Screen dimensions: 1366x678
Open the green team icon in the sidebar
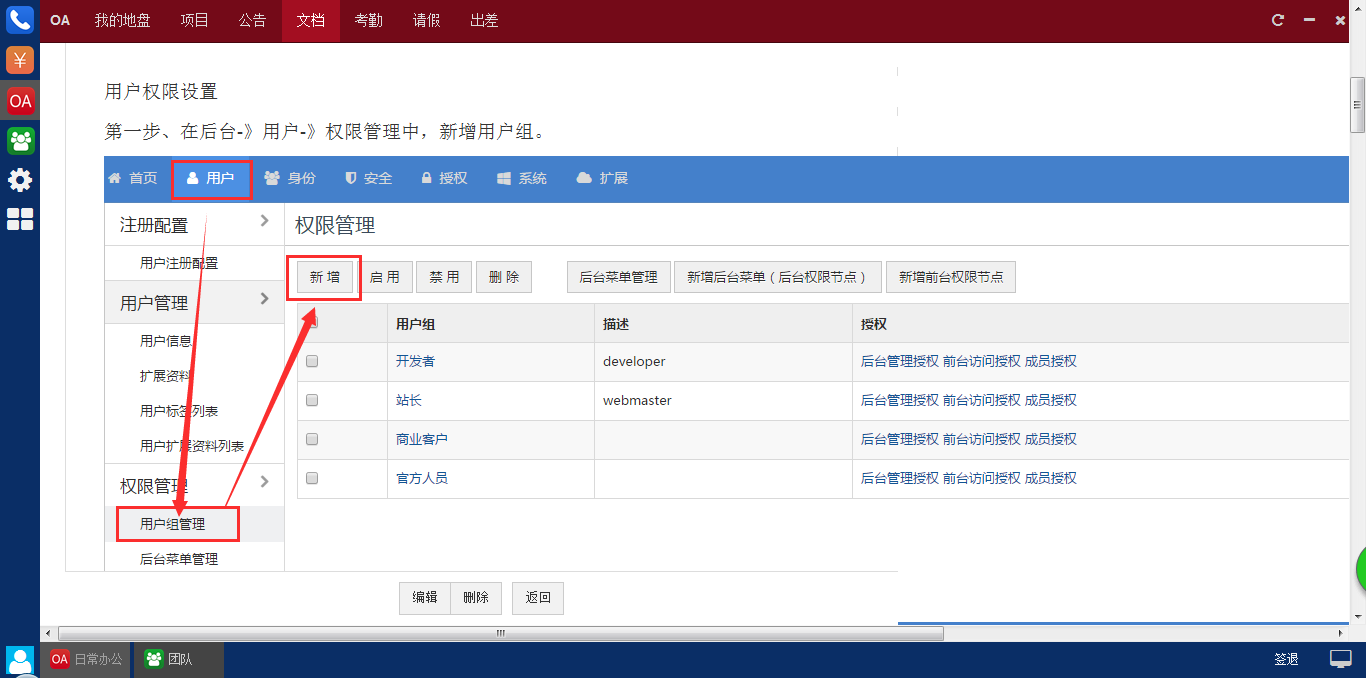point(20,140)
